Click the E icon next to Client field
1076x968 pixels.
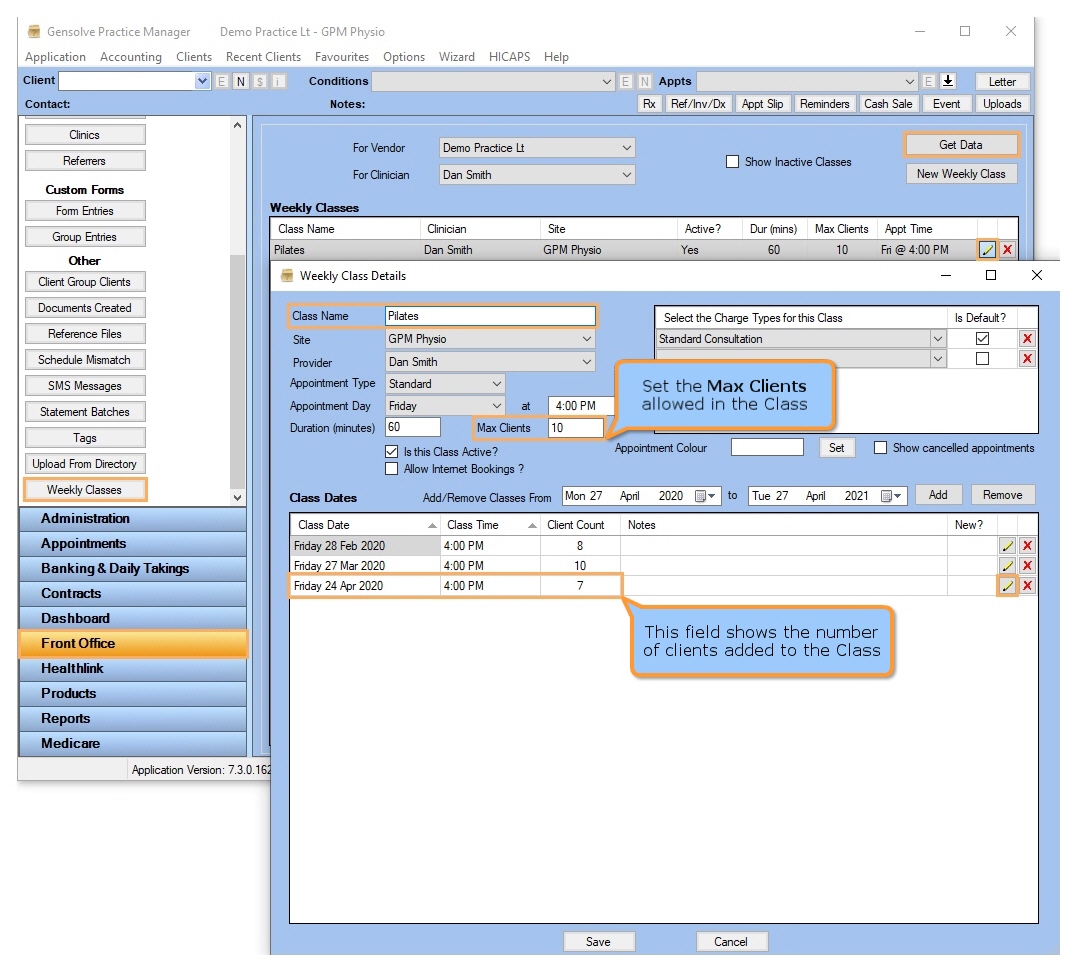pos(222,81)
